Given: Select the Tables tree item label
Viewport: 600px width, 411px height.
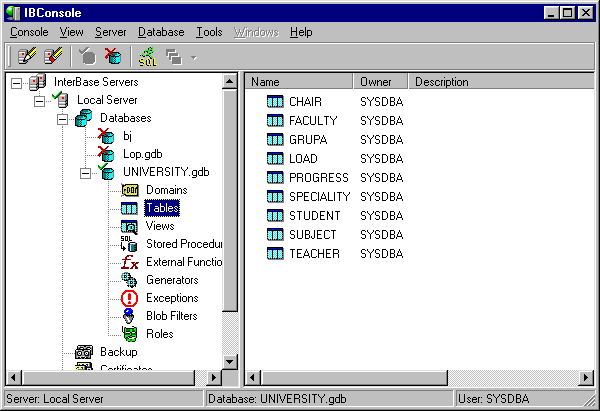Looking at the screenshot, I should (x=162, y=208).
